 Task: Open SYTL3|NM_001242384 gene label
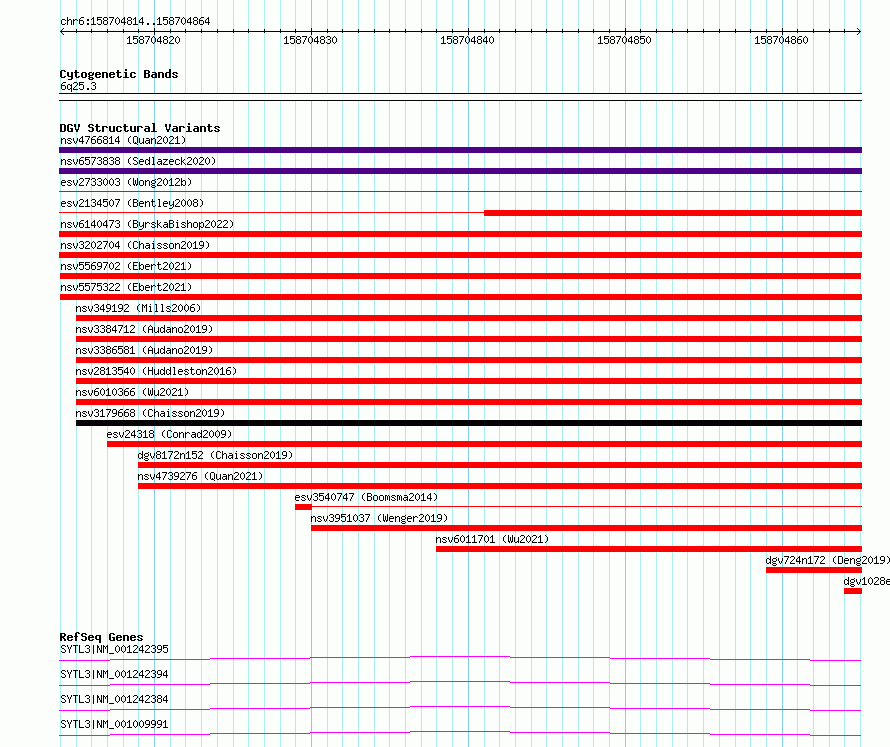[114, 699]
